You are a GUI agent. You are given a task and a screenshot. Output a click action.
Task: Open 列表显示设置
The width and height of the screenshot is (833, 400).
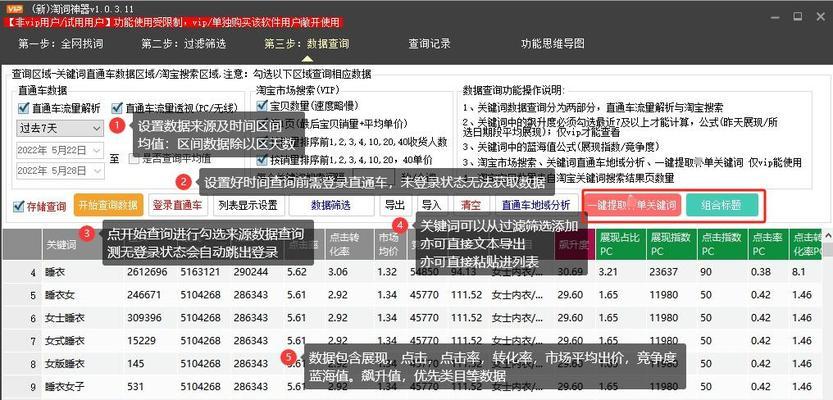pyautogui.click(x=248, y=206)
